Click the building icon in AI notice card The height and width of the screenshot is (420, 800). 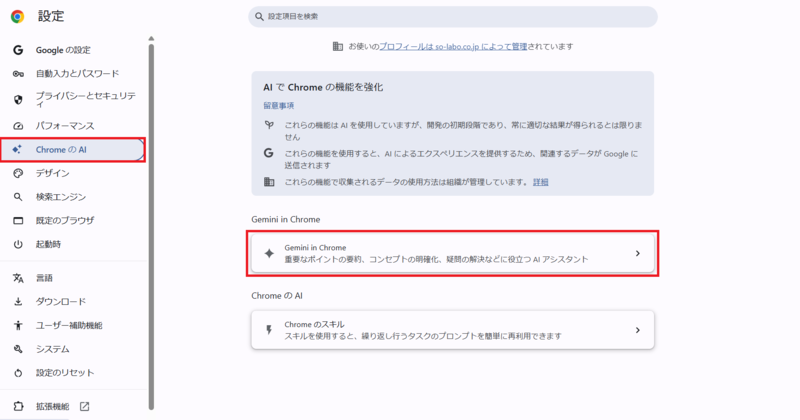(269, 182)
